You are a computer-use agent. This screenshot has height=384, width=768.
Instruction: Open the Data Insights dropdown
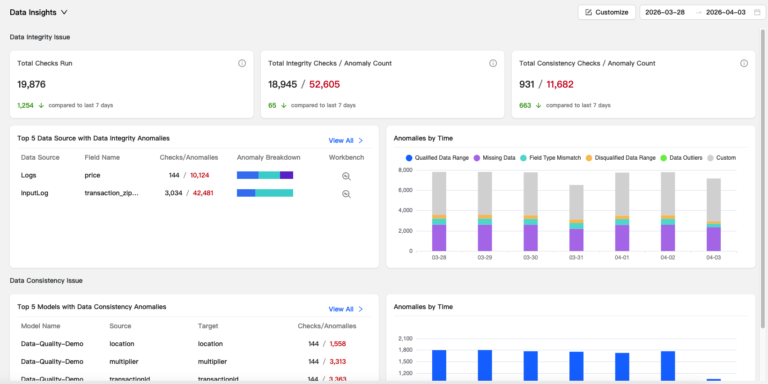coord(38,12)
